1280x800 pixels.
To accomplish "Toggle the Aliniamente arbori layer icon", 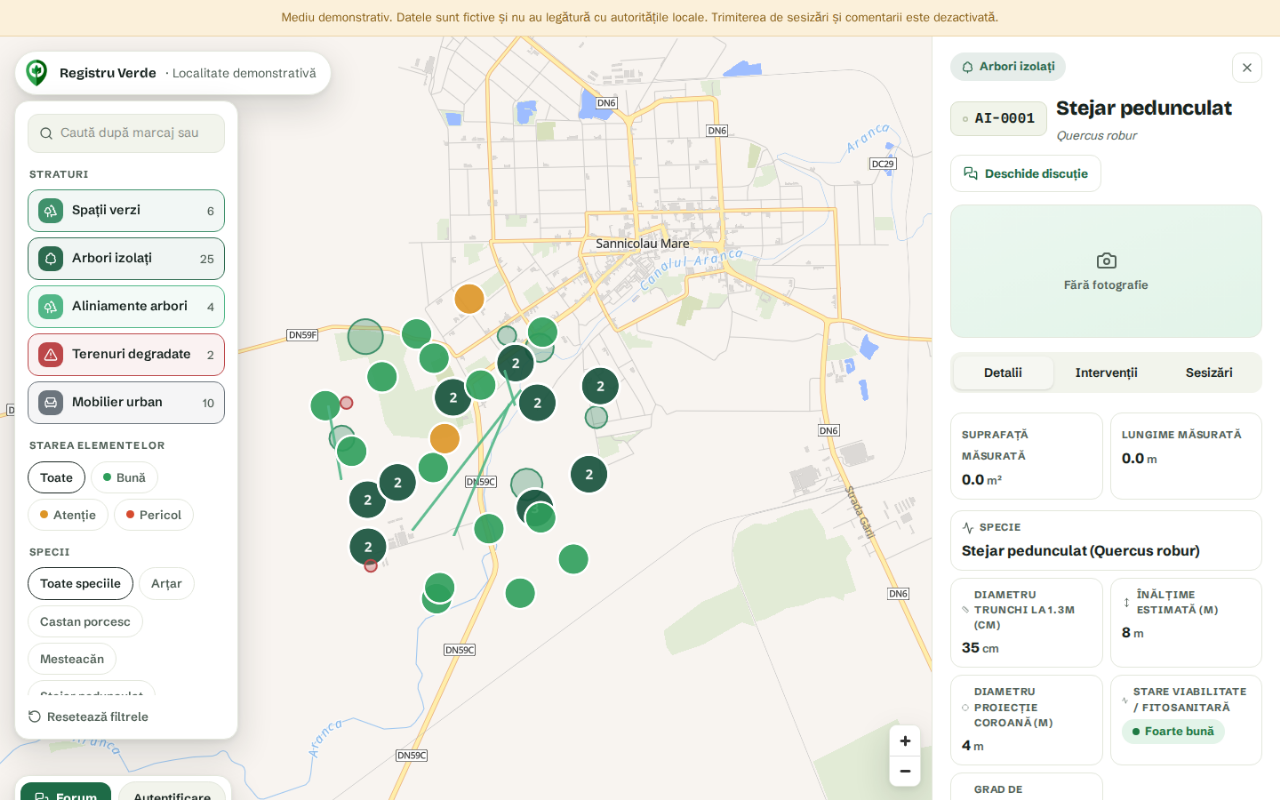I will coord(51,307).
